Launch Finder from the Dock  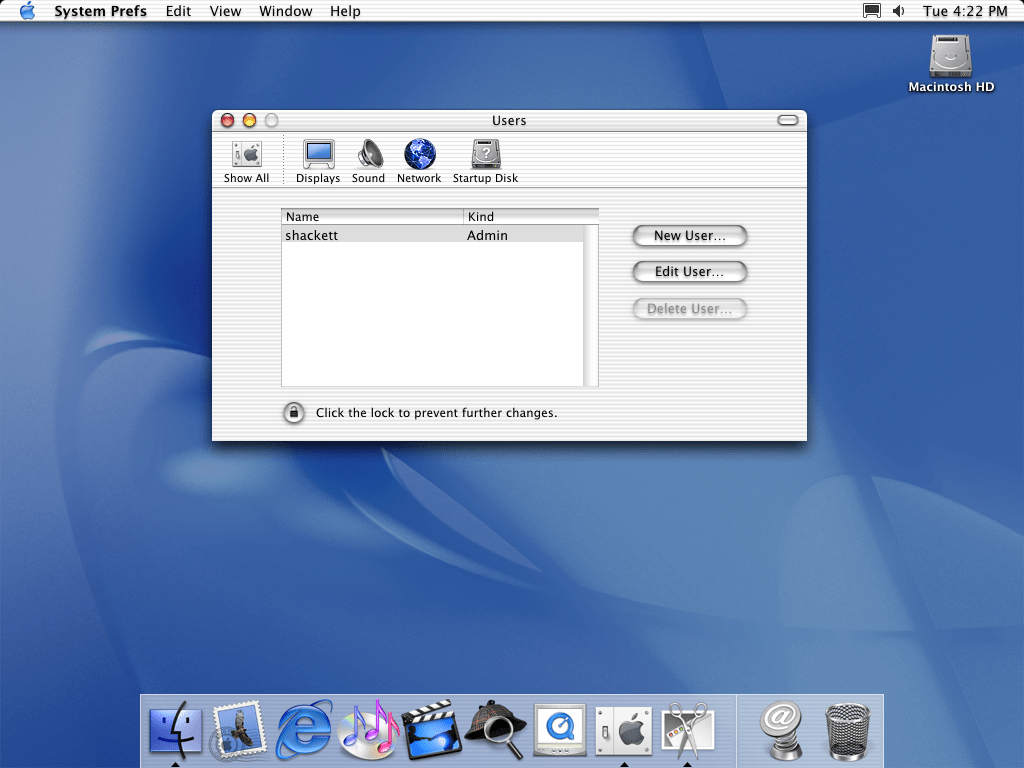point(175,729)
